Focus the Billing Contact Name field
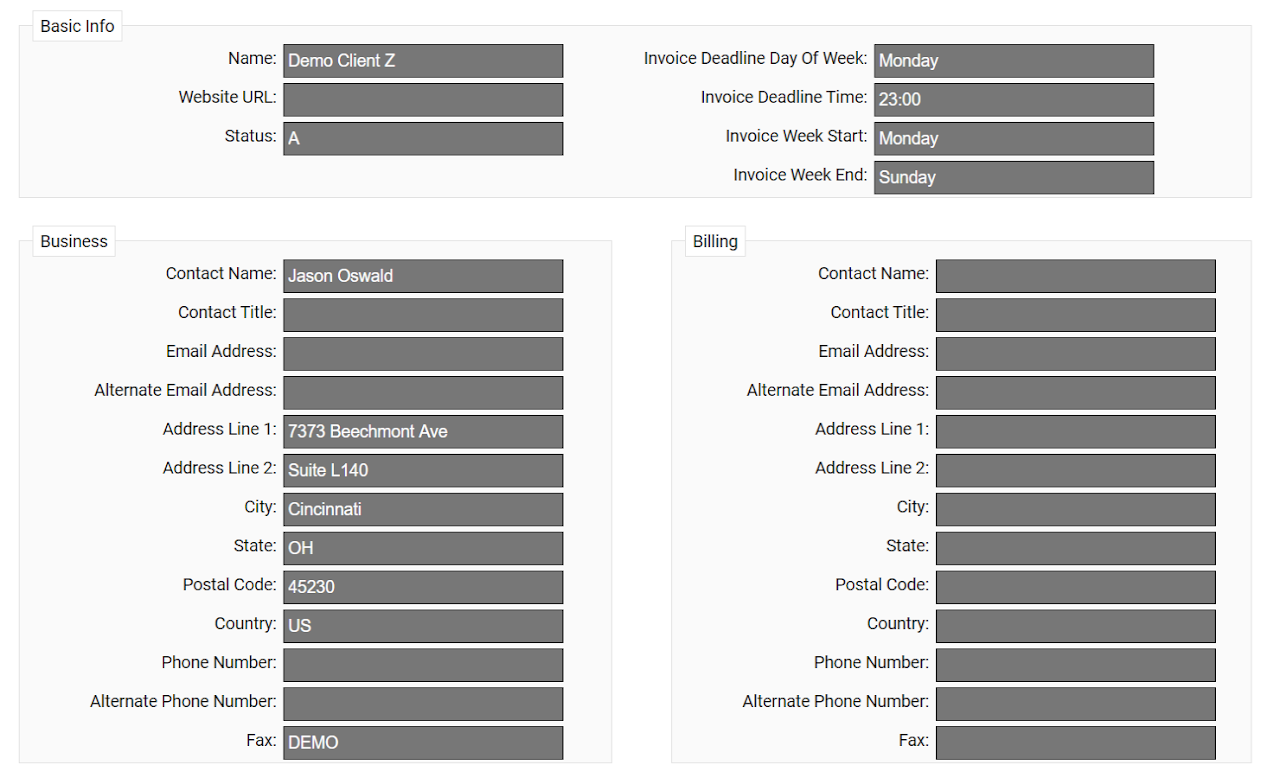Viewport: 1280px width, 765px height. point(1076,275)
